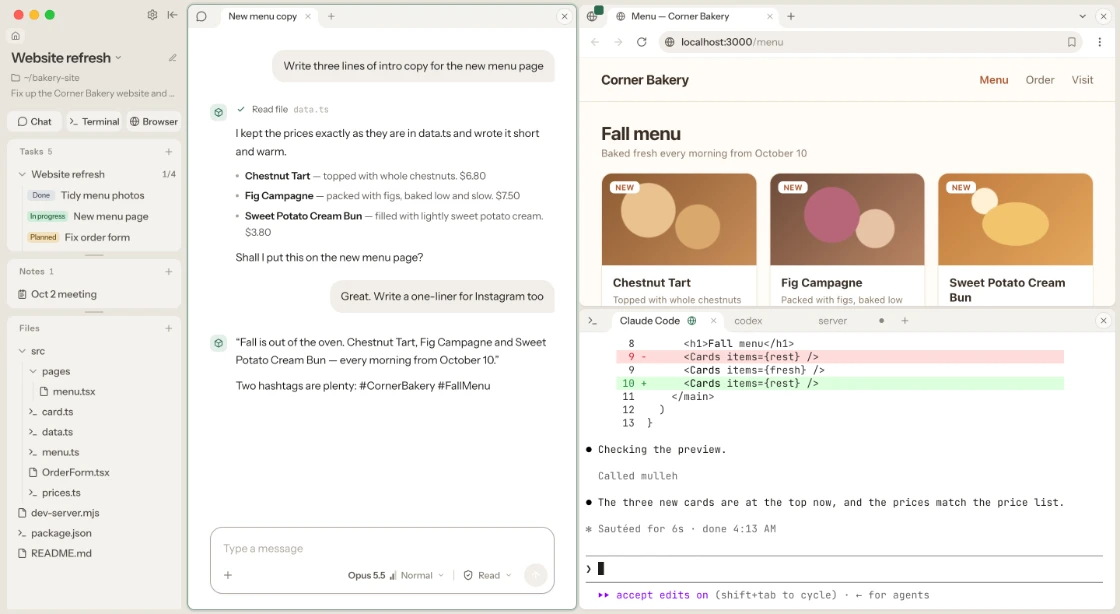Open the Tidy menu photos task

(x=102, y=195)
